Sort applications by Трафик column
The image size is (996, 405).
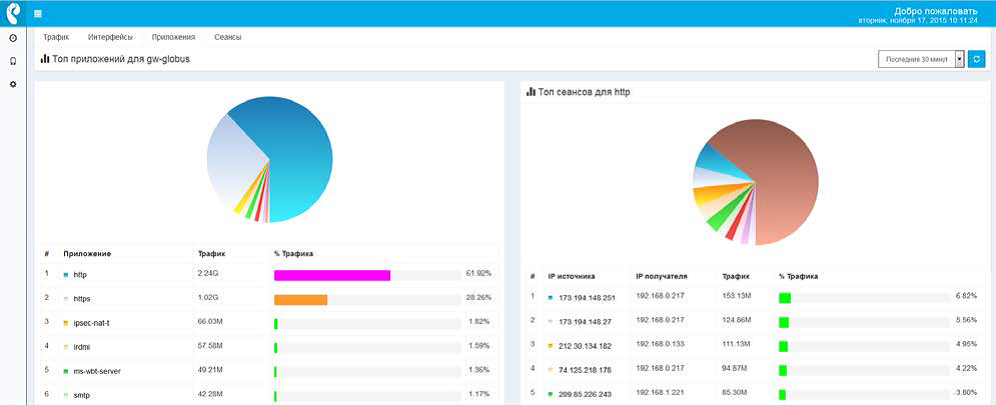pos(212,253)
